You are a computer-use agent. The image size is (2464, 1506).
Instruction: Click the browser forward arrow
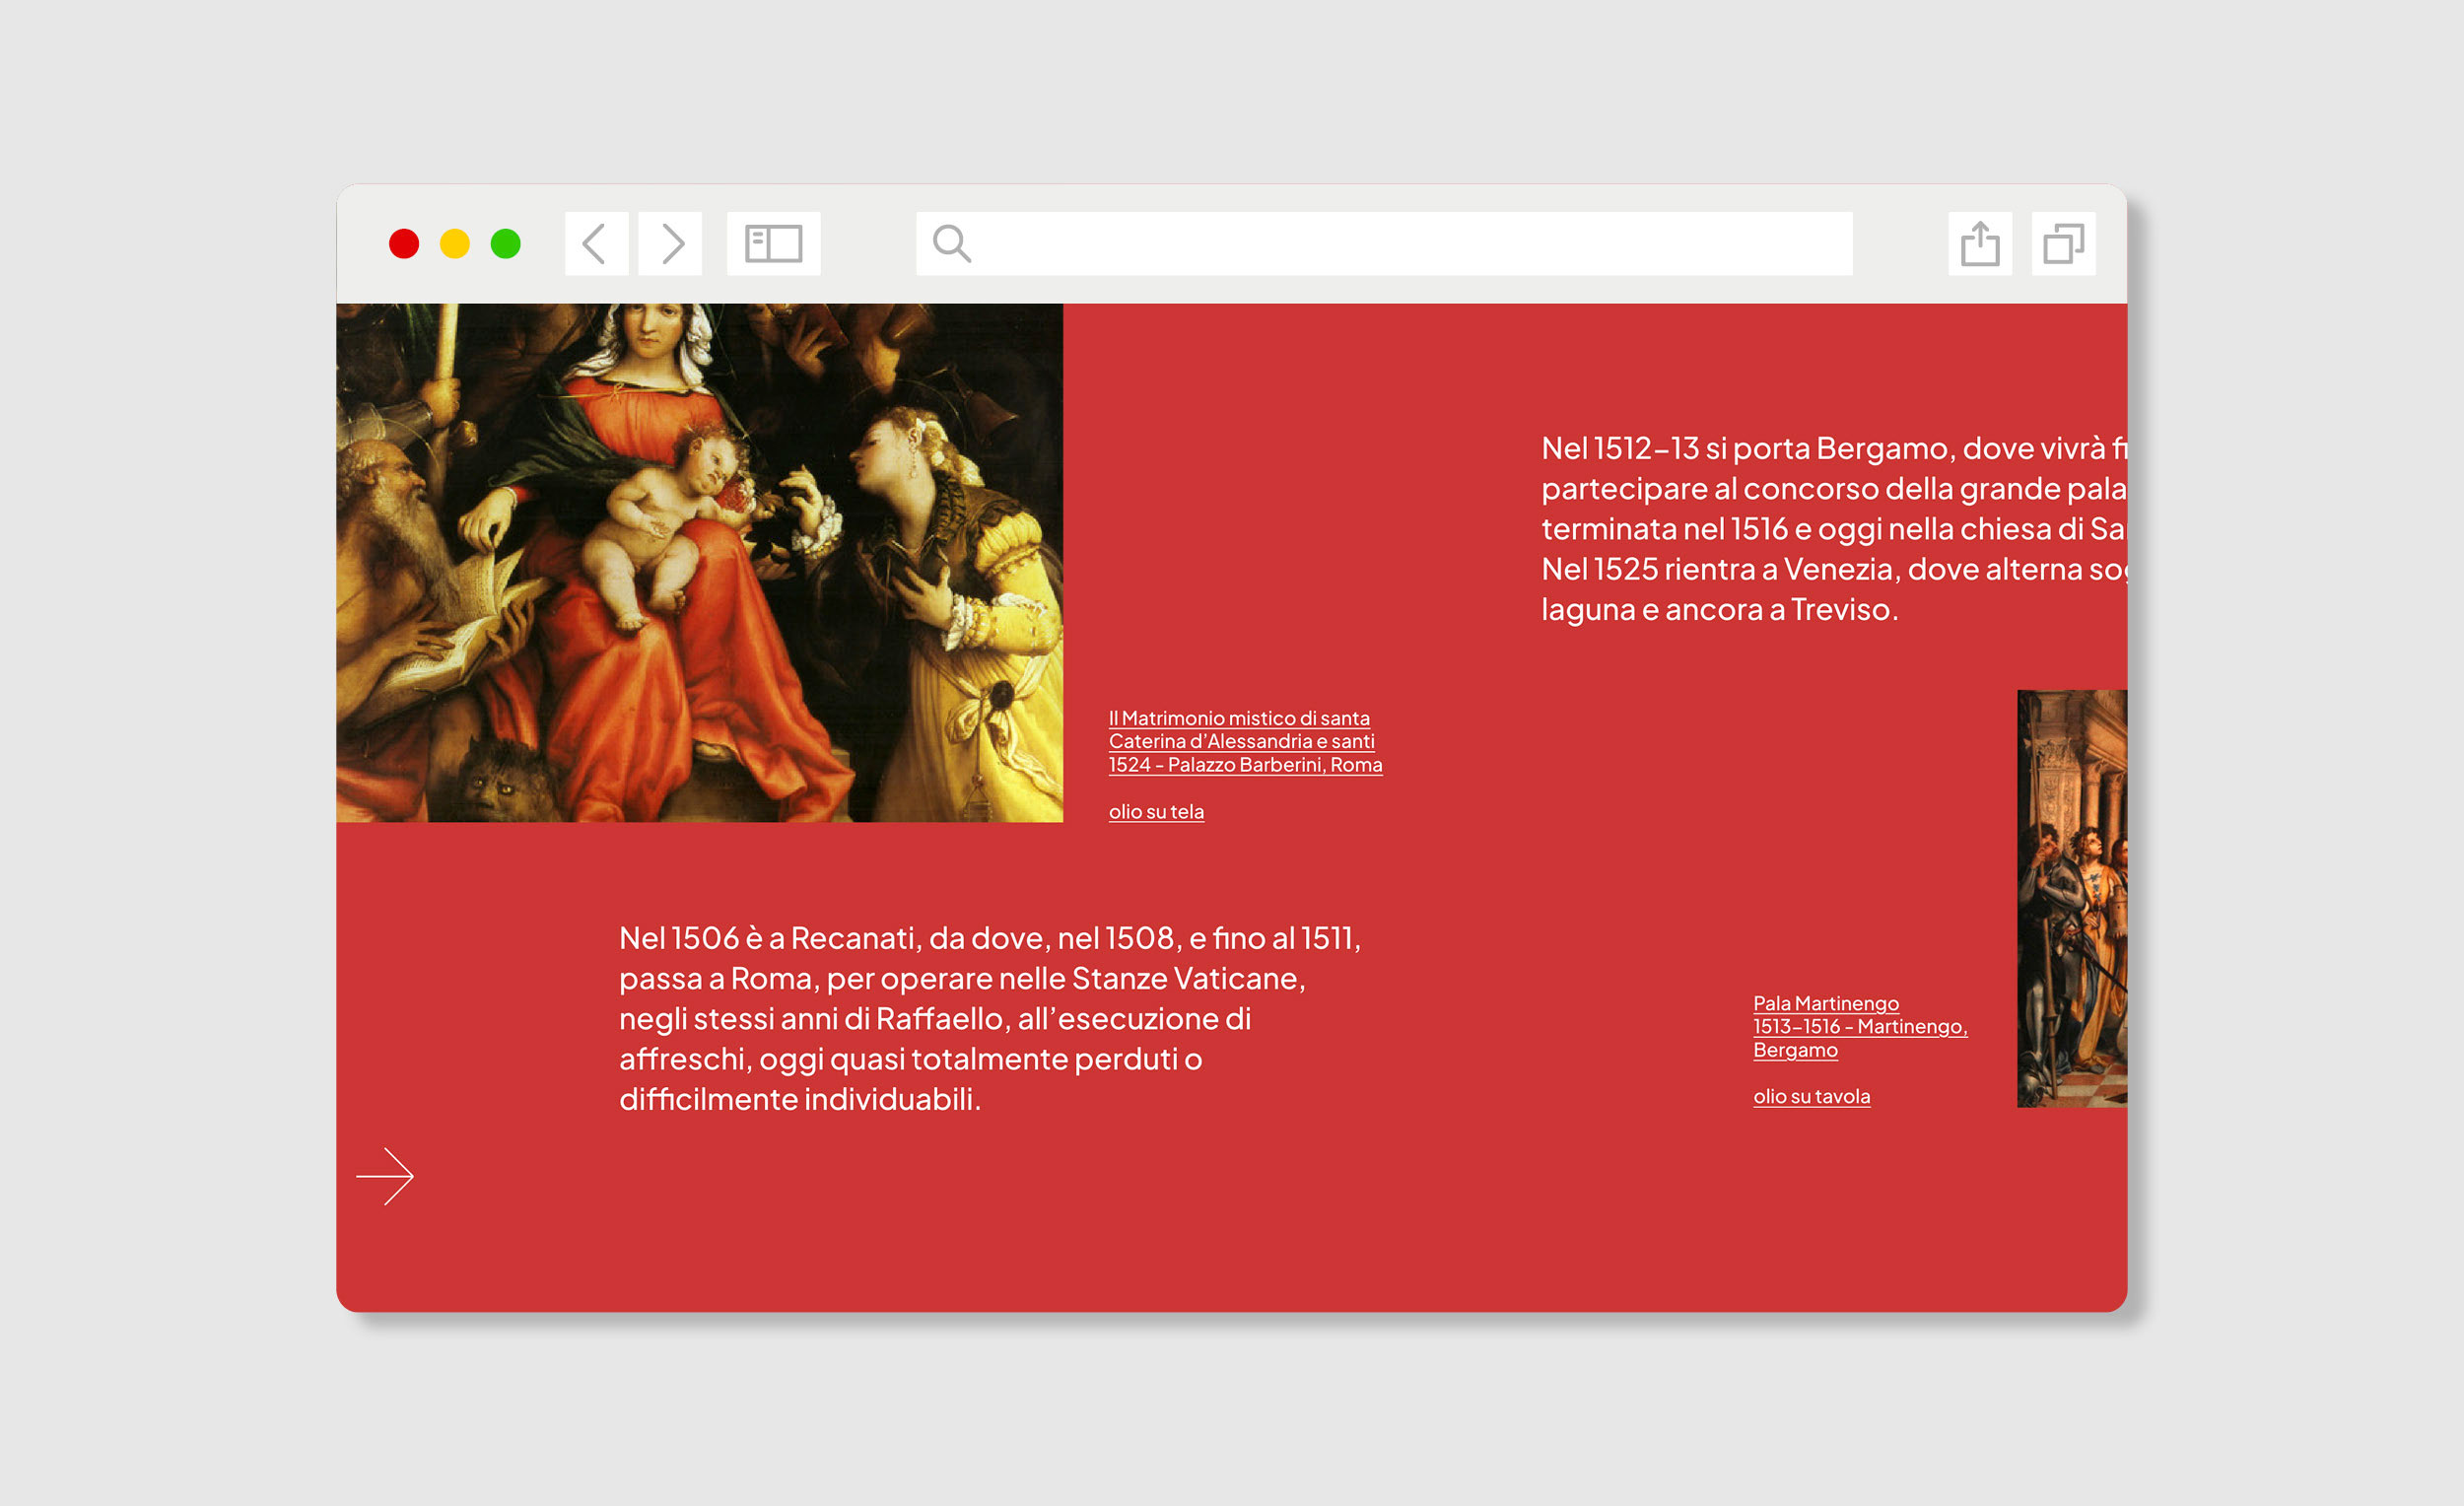click(670, 243)
